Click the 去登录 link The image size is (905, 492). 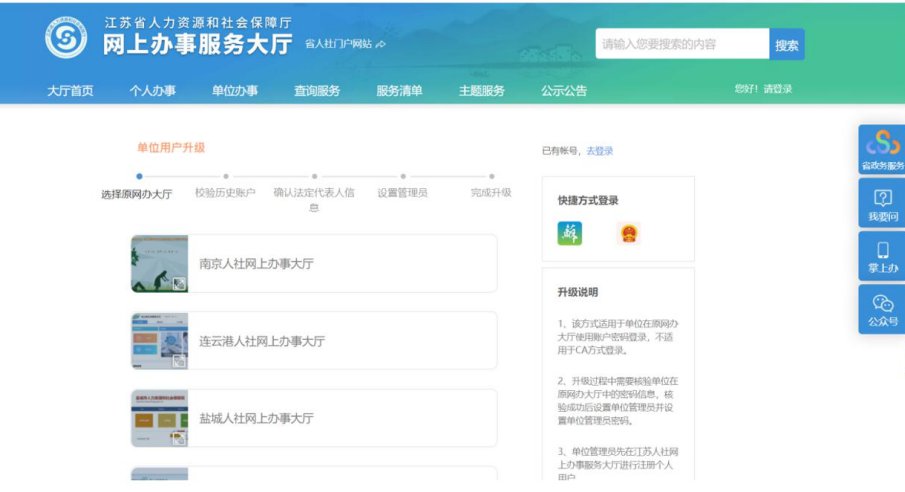click(600, 151)
